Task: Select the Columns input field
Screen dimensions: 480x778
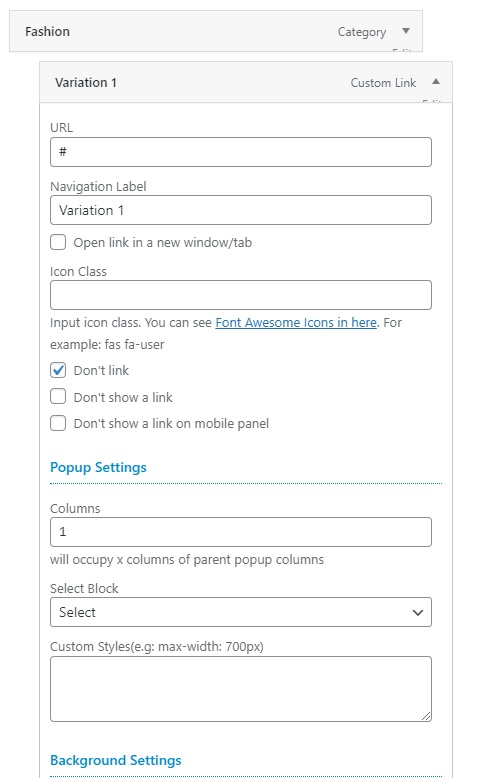Action: [241, 532]
